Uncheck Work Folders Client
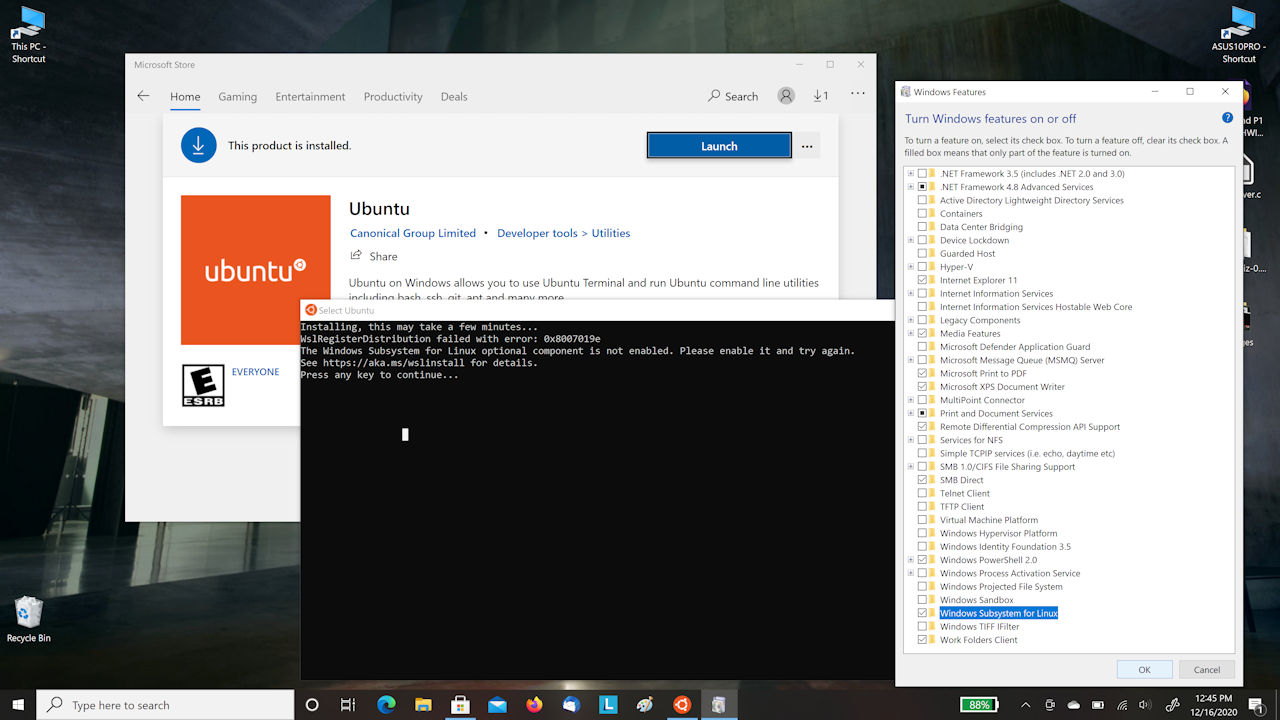 922,640
